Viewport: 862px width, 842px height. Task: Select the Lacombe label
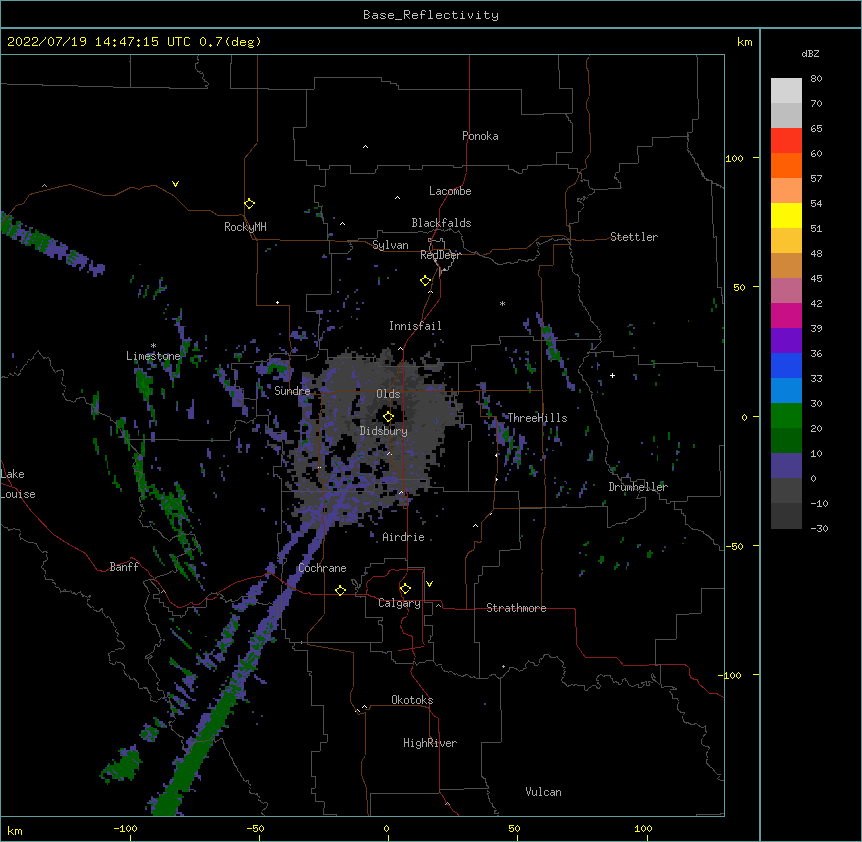coord(450,191)
